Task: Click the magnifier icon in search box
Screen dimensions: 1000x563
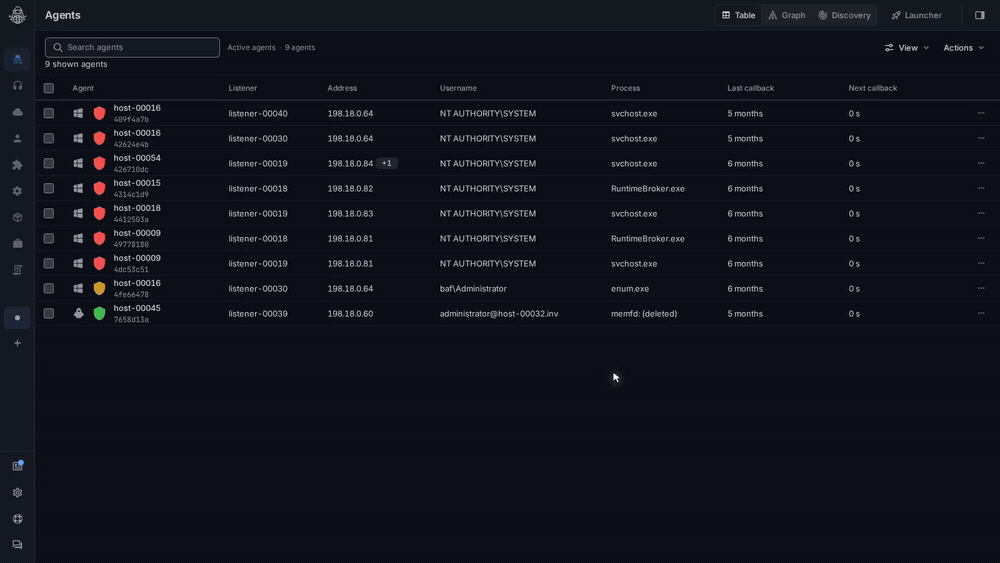Action: 58,47
